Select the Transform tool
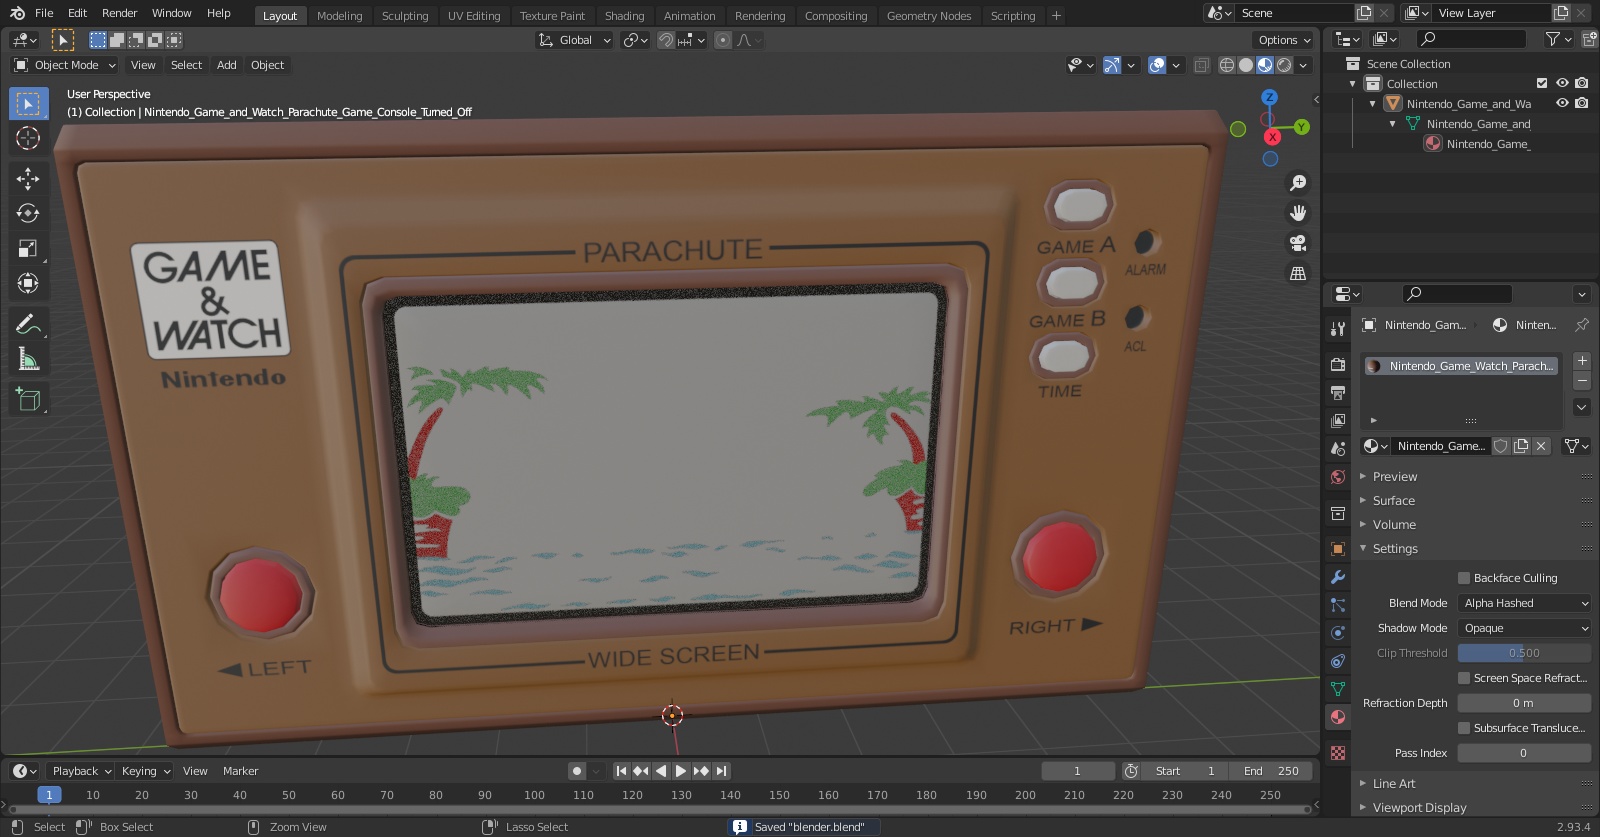This screenshot has width=1600, height=837. pos(28,283)
